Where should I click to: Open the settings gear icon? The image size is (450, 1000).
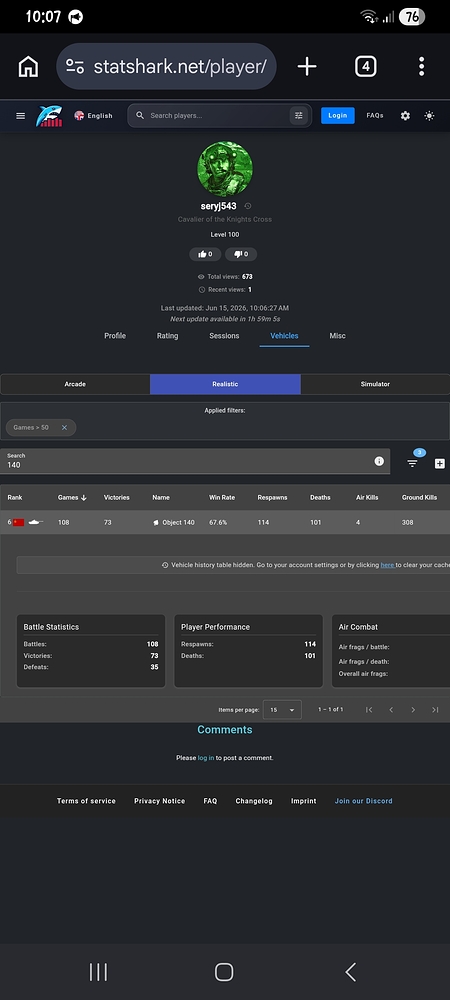405,115
